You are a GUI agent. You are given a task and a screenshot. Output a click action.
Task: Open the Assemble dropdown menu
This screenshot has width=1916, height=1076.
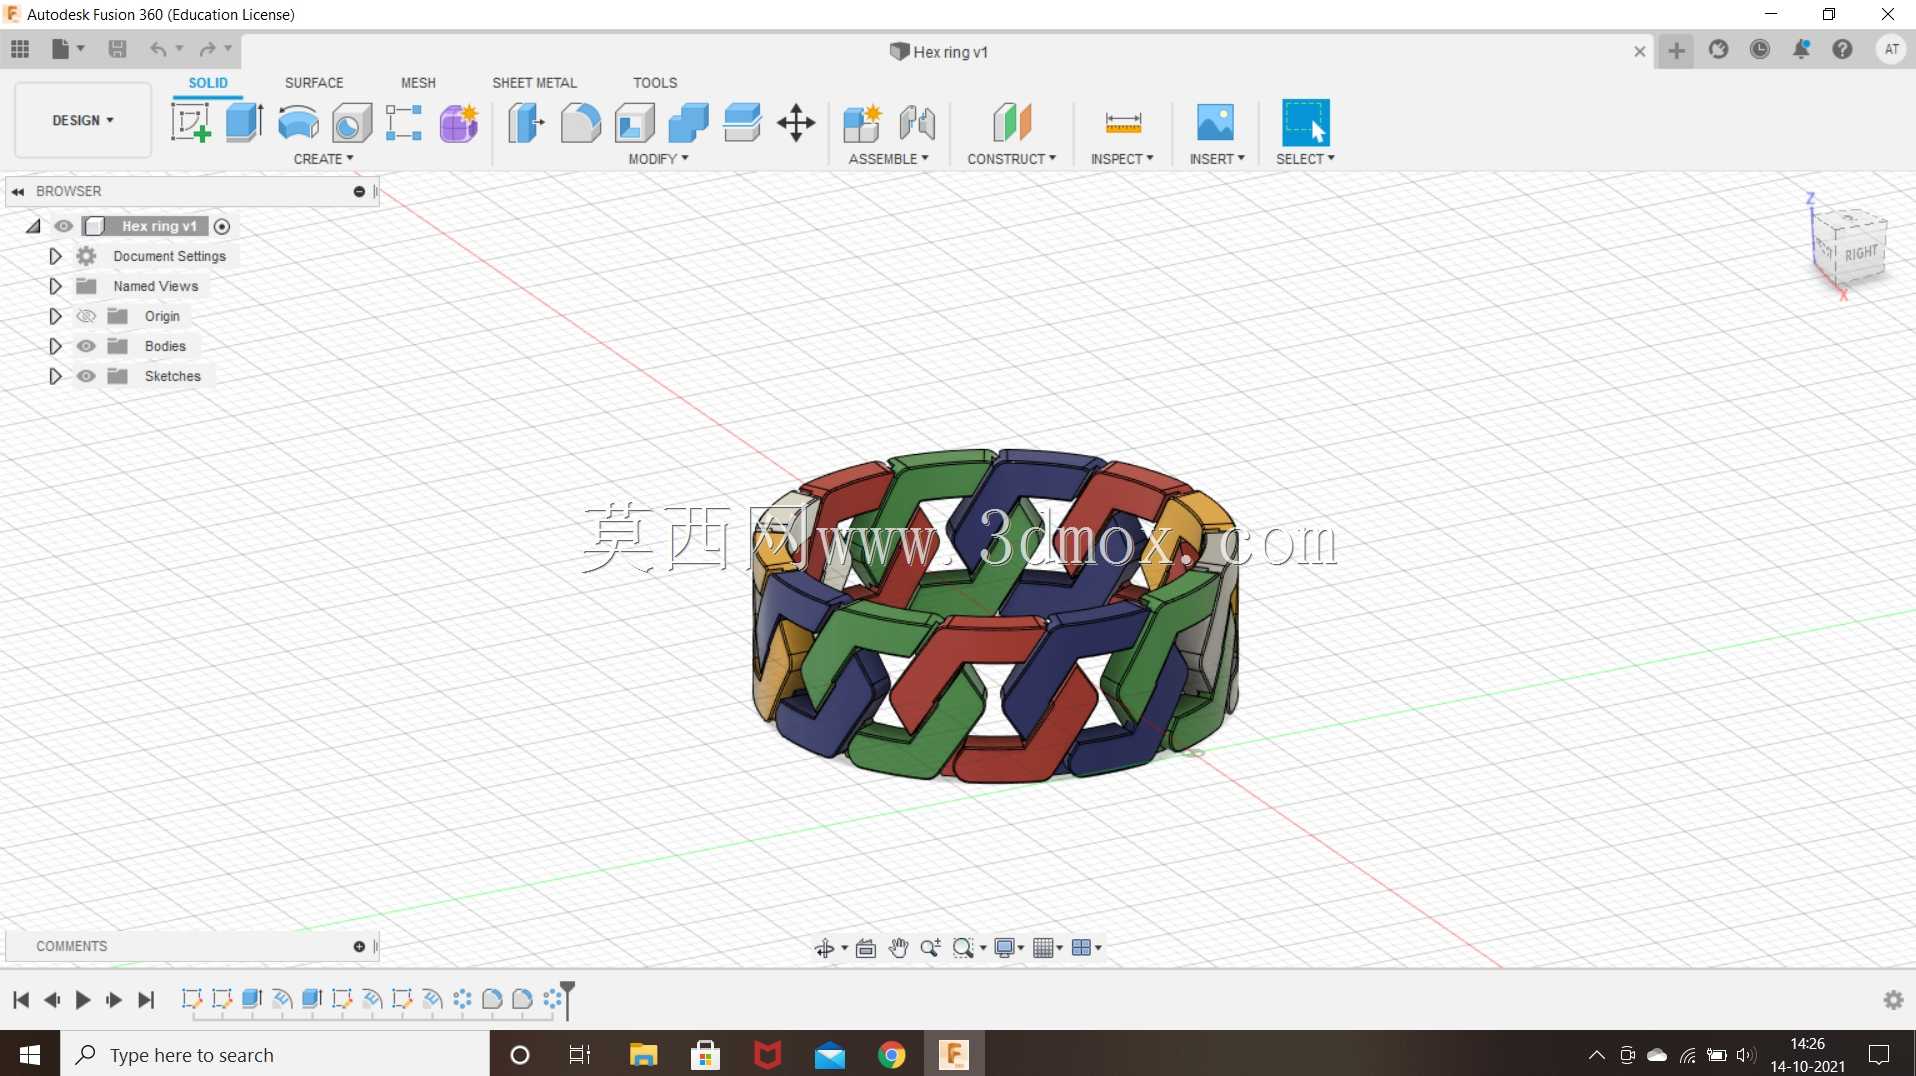coord(888,159)
